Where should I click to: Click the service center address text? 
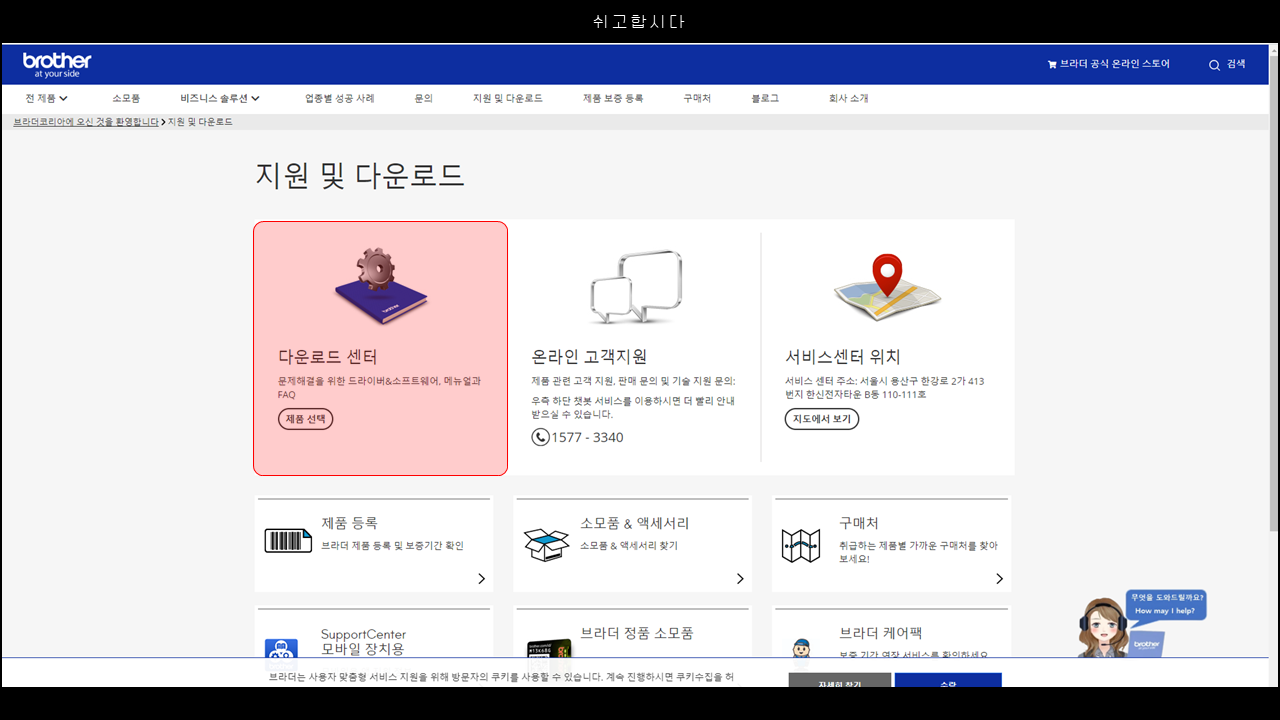tap(885, 388)
